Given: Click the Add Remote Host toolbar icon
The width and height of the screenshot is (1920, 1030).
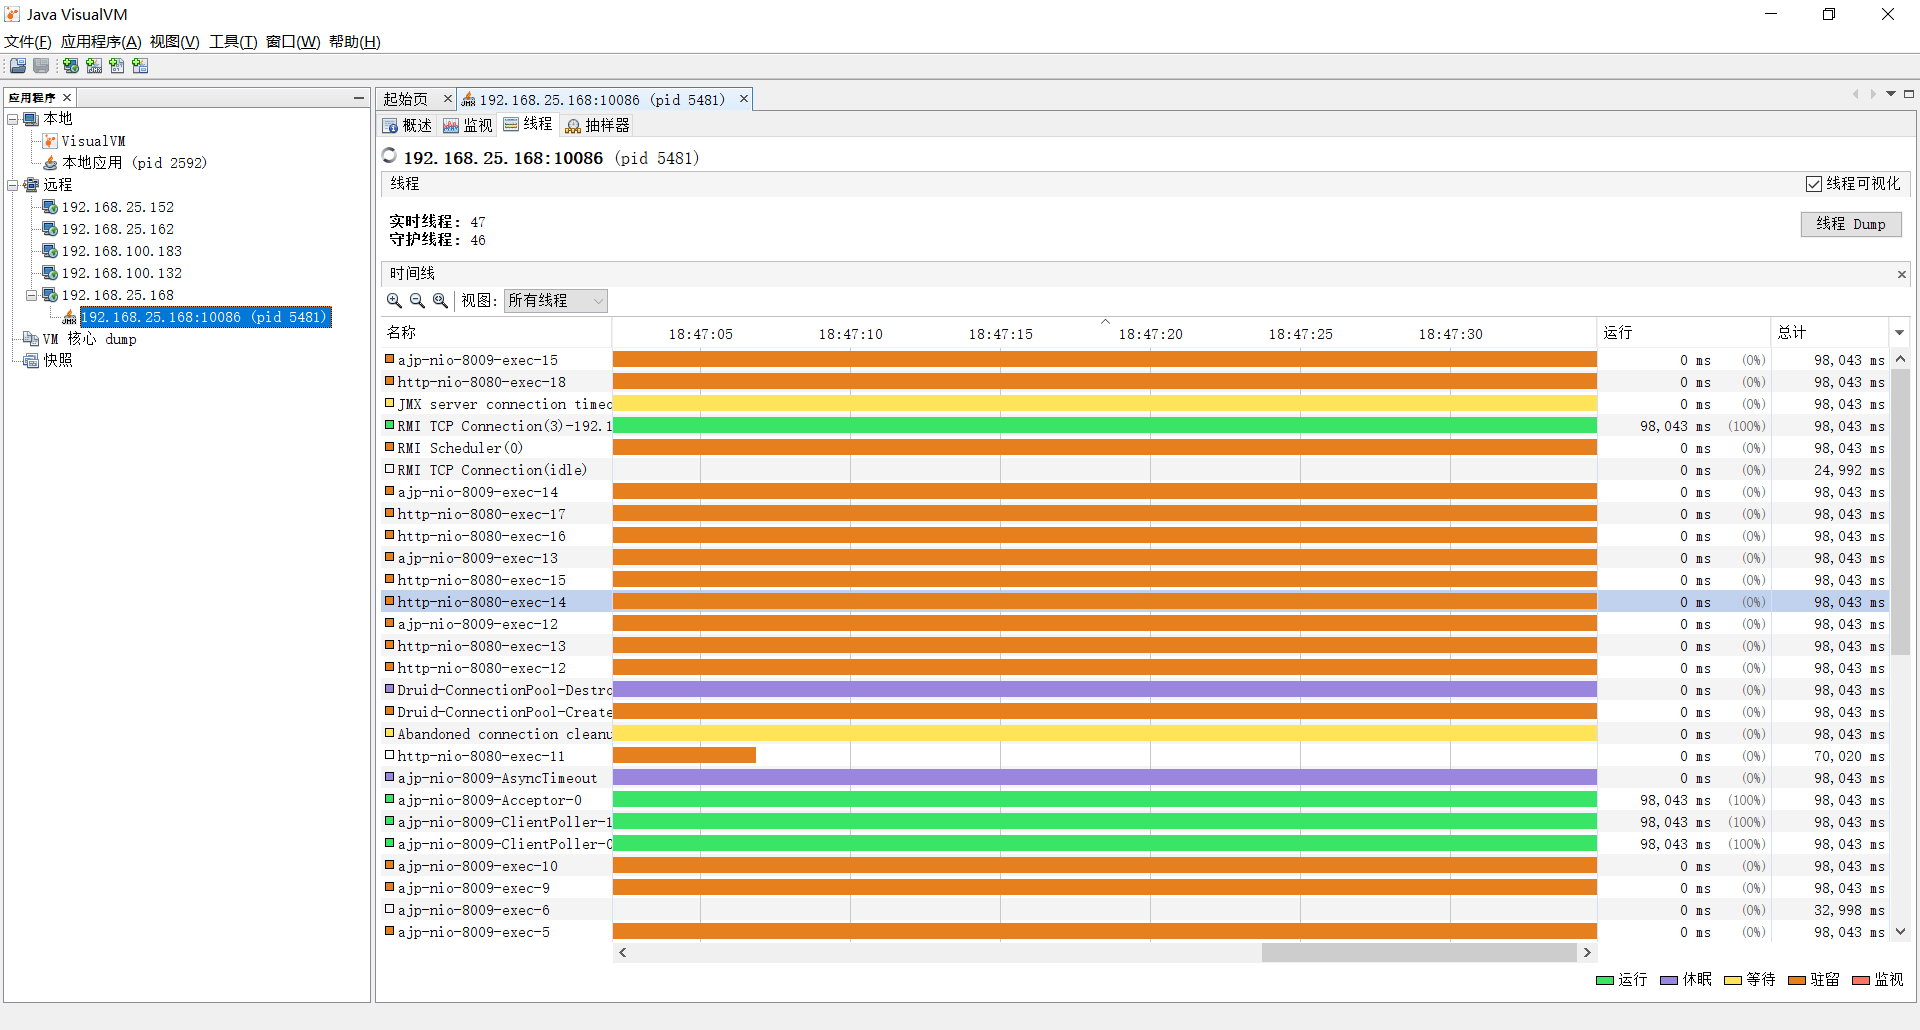Looking at the screenshot, I should (71, 66).
